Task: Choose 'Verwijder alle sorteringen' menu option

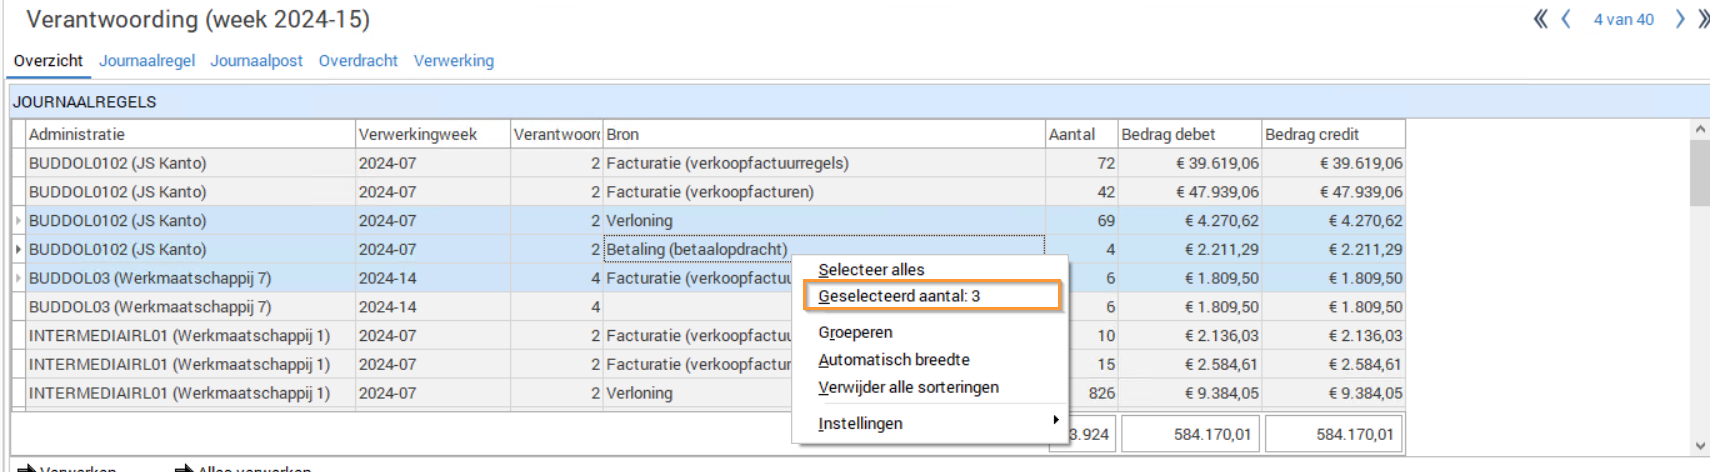Action: (x=908, y=387)
